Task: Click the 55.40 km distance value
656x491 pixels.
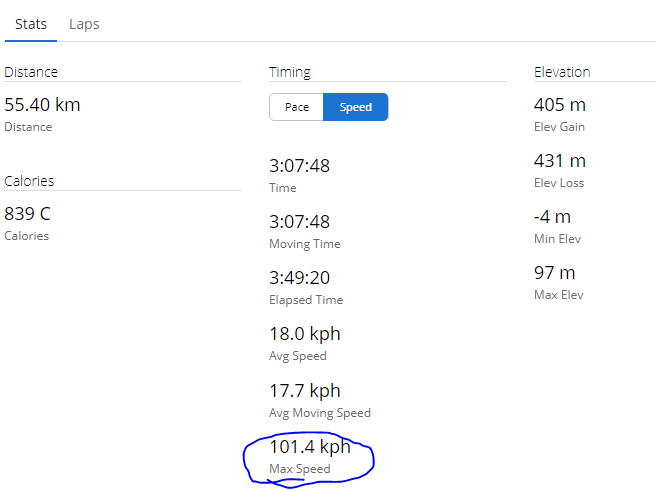Action: 42,105
